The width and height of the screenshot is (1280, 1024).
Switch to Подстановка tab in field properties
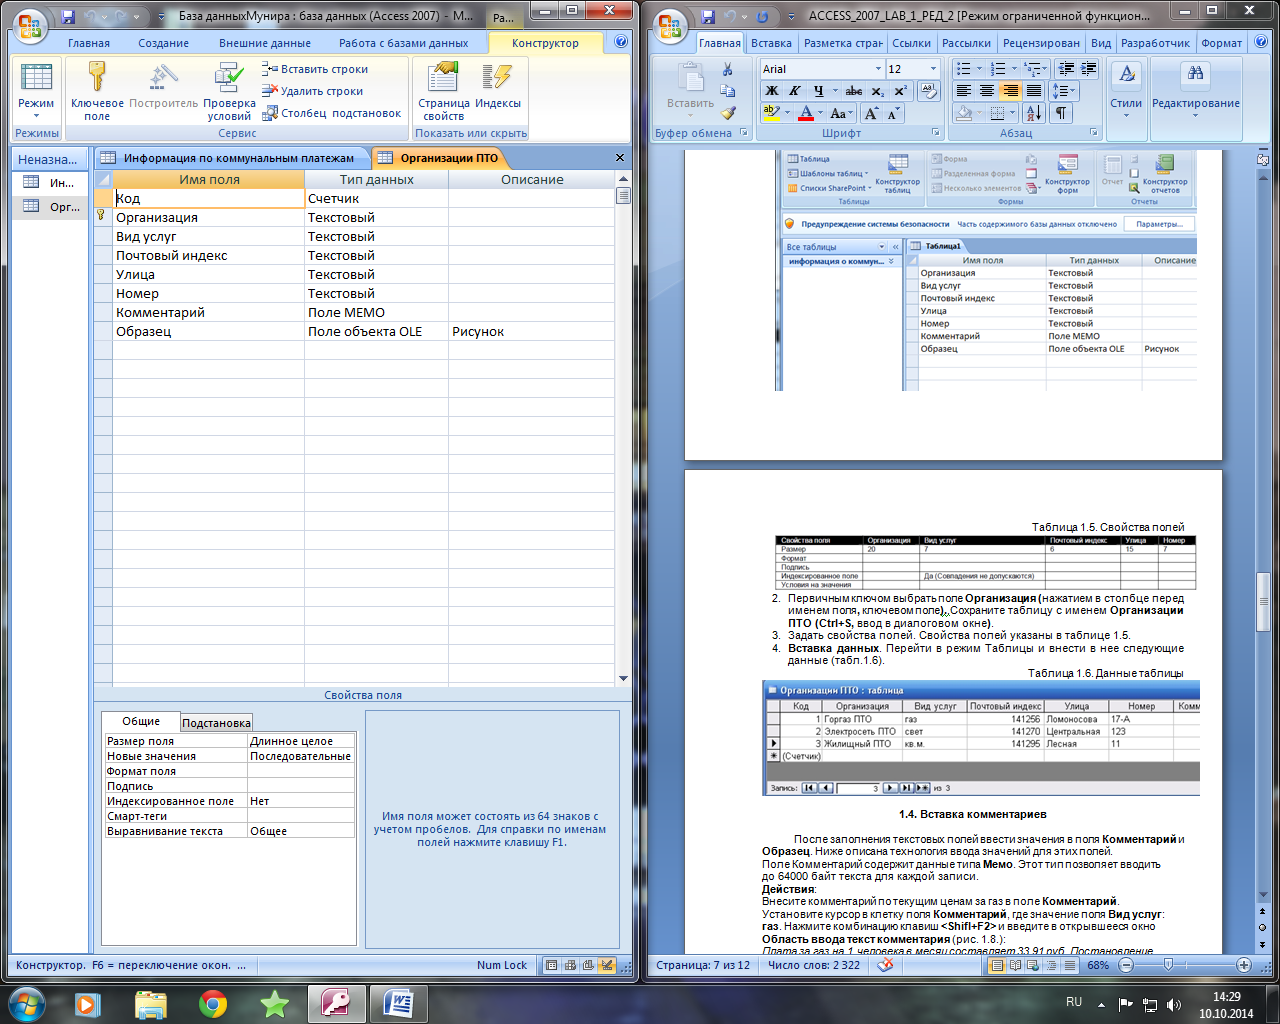pyautogui.click(x=216, y=722)
